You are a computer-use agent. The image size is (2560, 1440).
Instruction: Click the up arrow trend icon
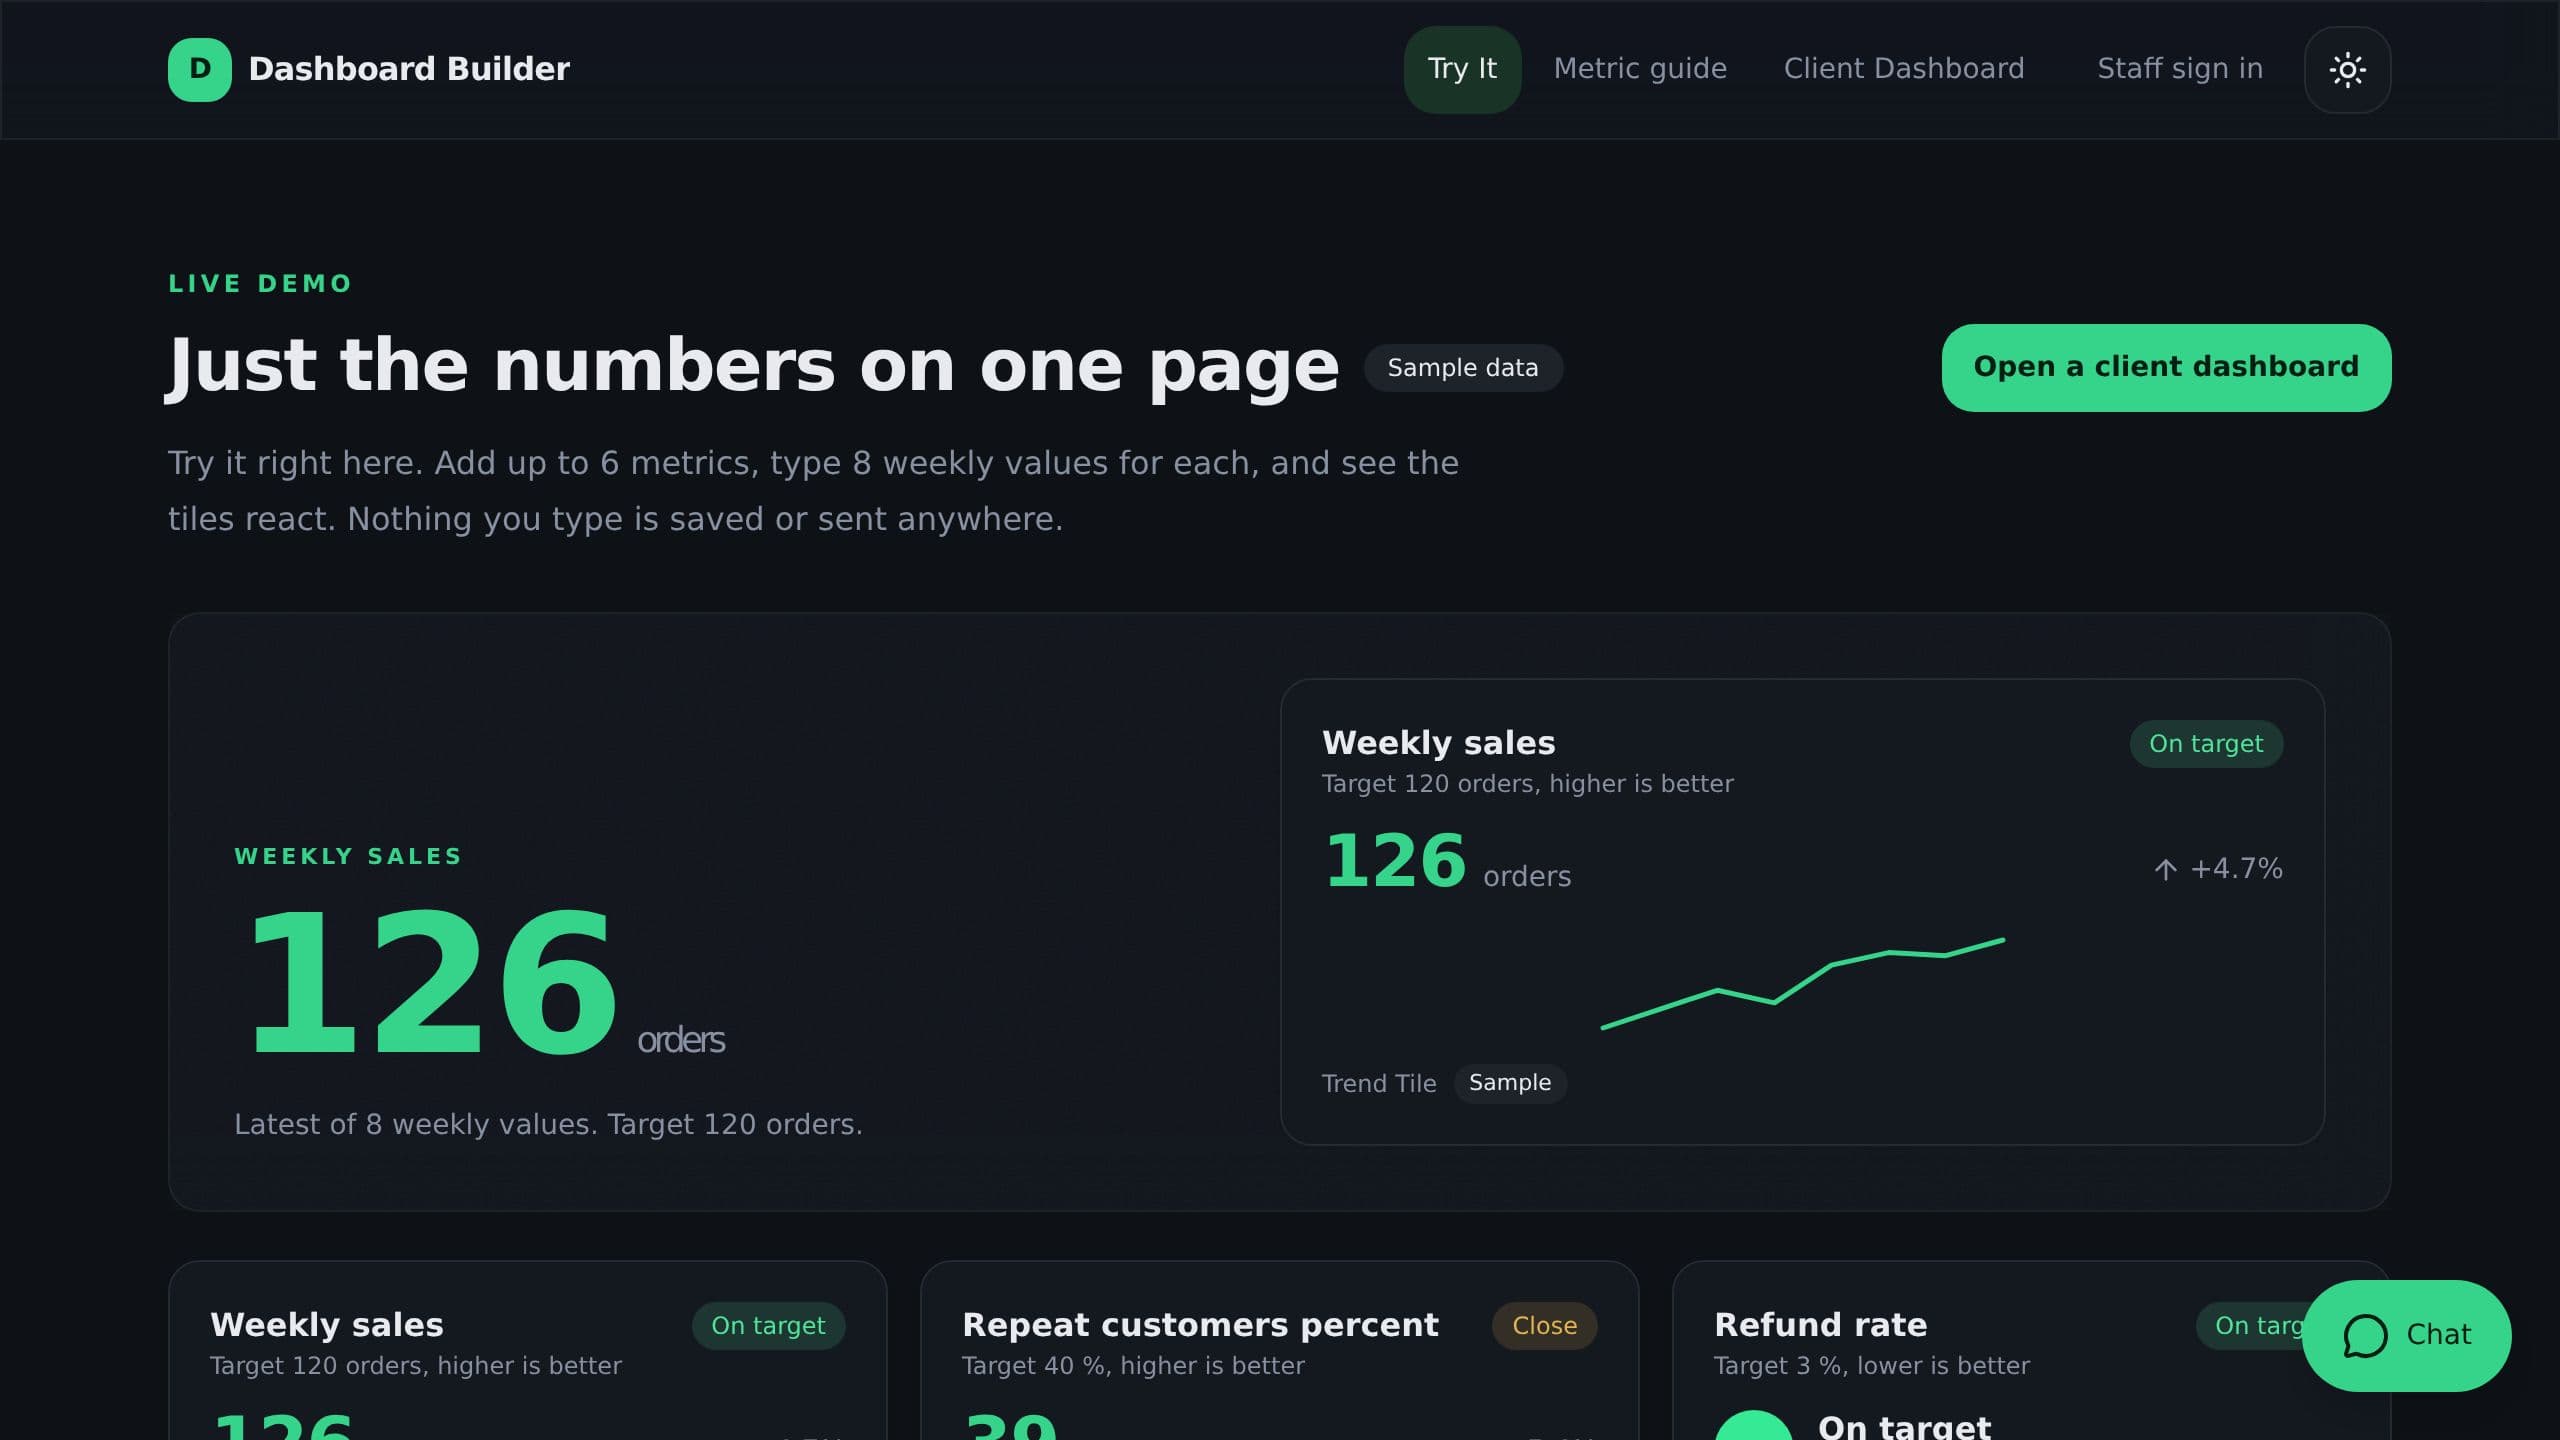[x=2165, y=869]
